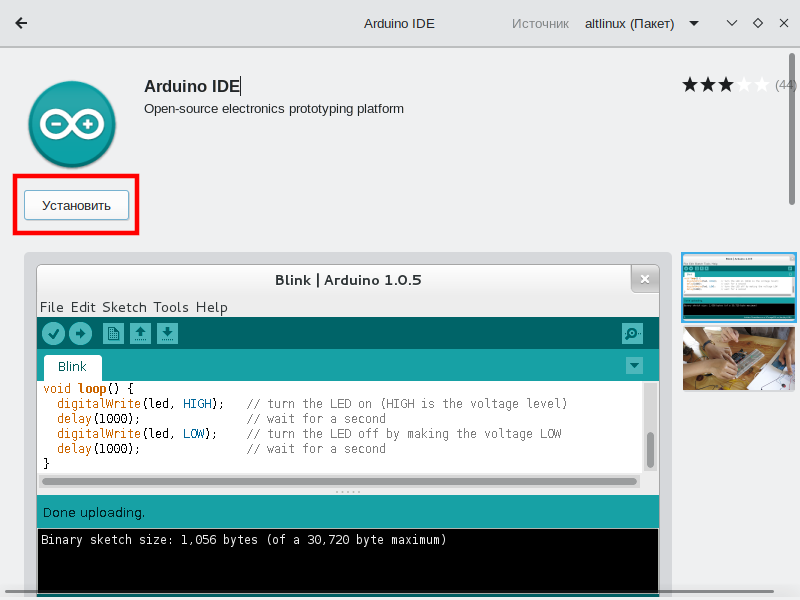
Task: Maximize the window with the diamond icon
Action: point(758,23)
